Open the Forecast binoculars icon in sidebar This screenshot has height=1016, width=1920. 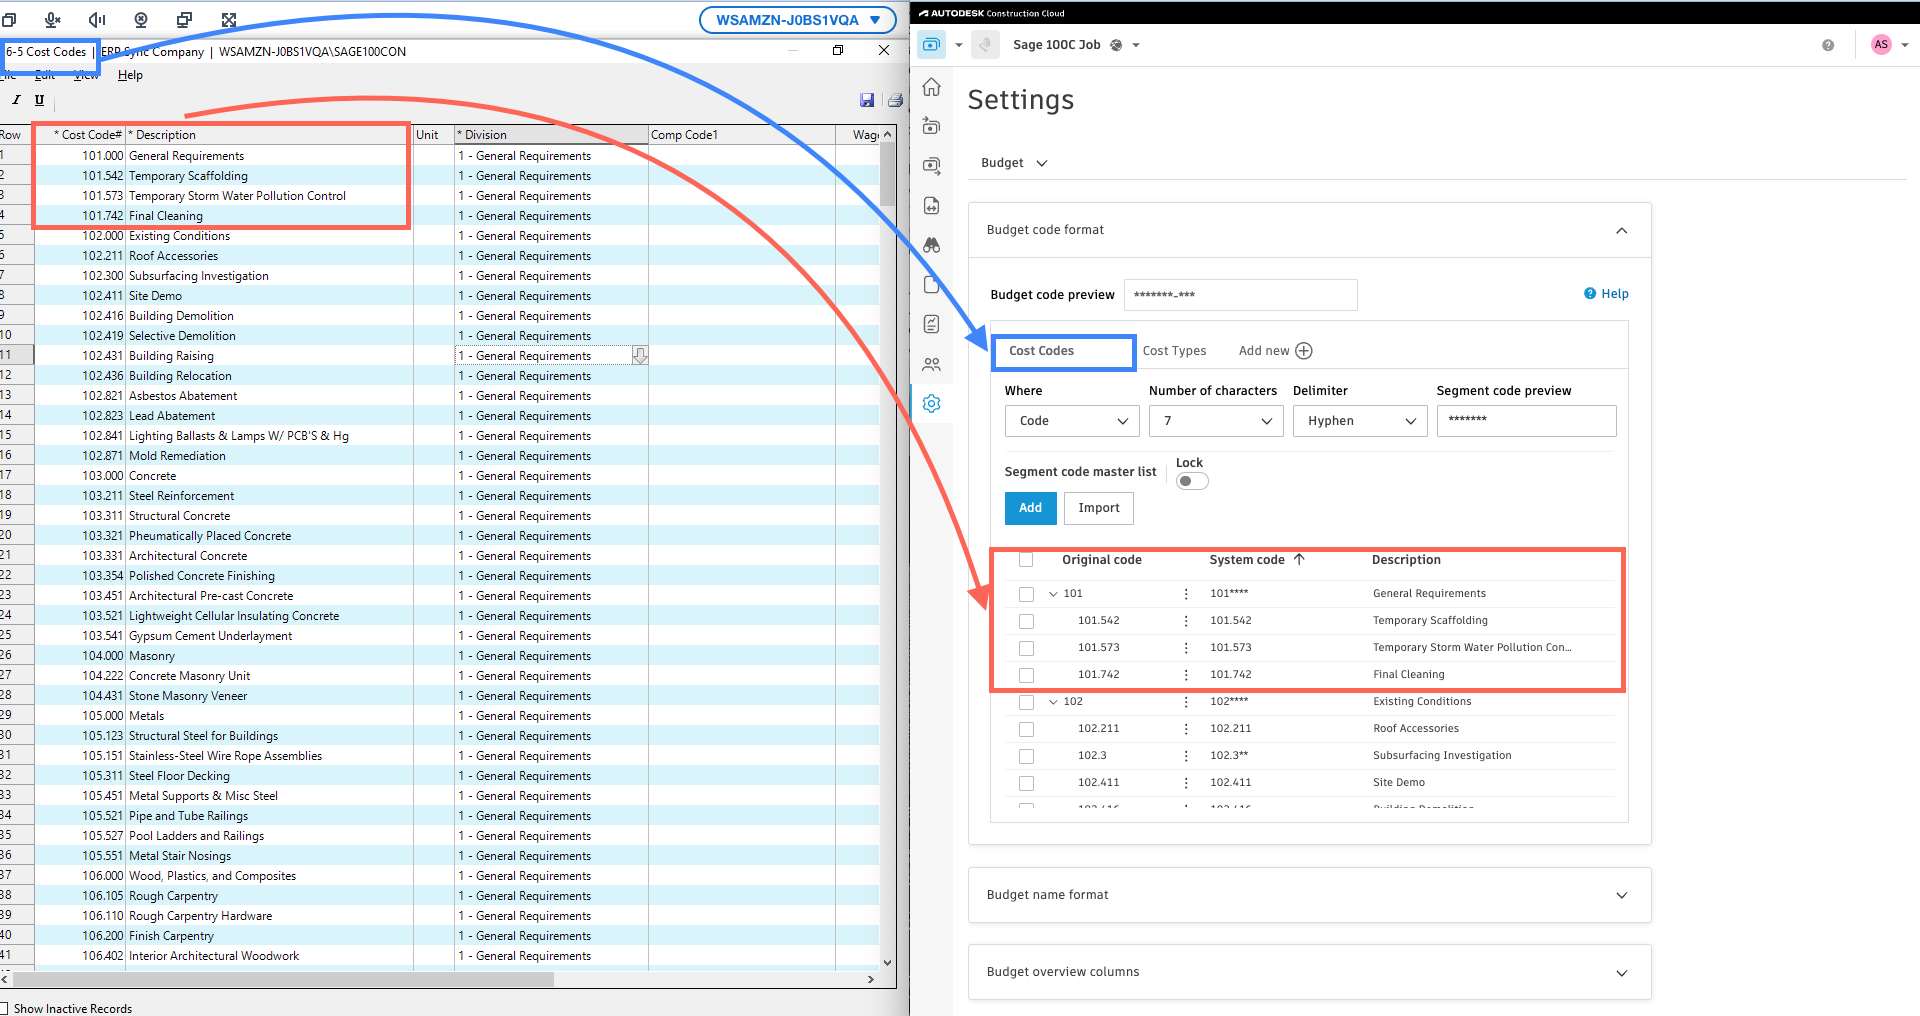click(x=931, y=245)
